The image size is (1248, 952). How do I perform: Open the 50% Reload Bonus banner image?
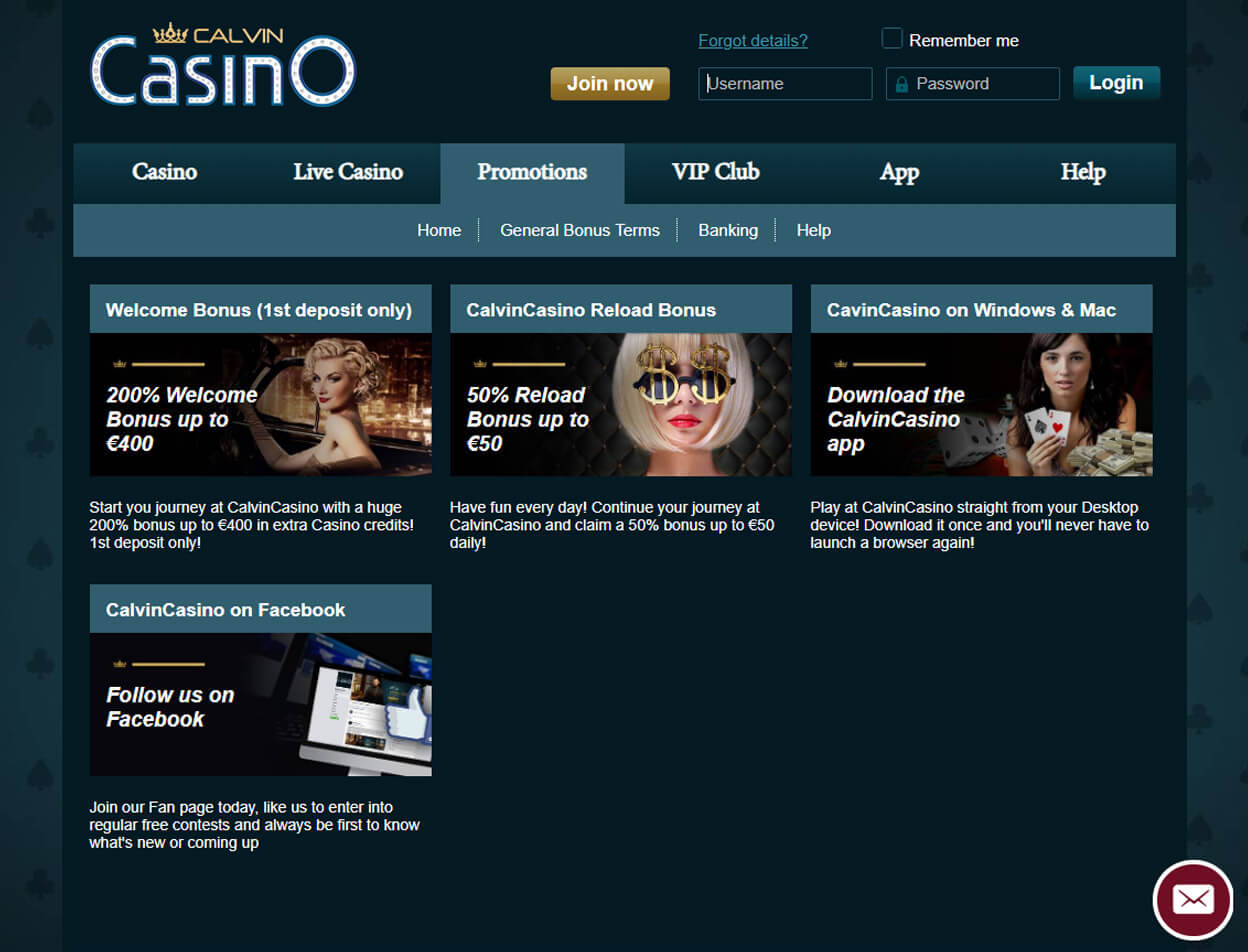[x=621, y=405]
